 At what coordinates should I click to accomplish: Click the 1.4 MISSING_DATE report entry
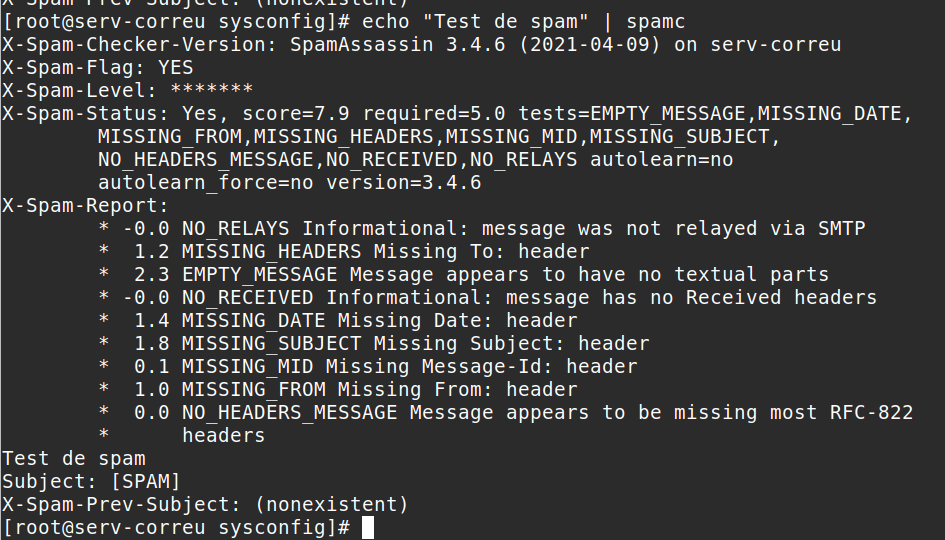coord(354,320)
